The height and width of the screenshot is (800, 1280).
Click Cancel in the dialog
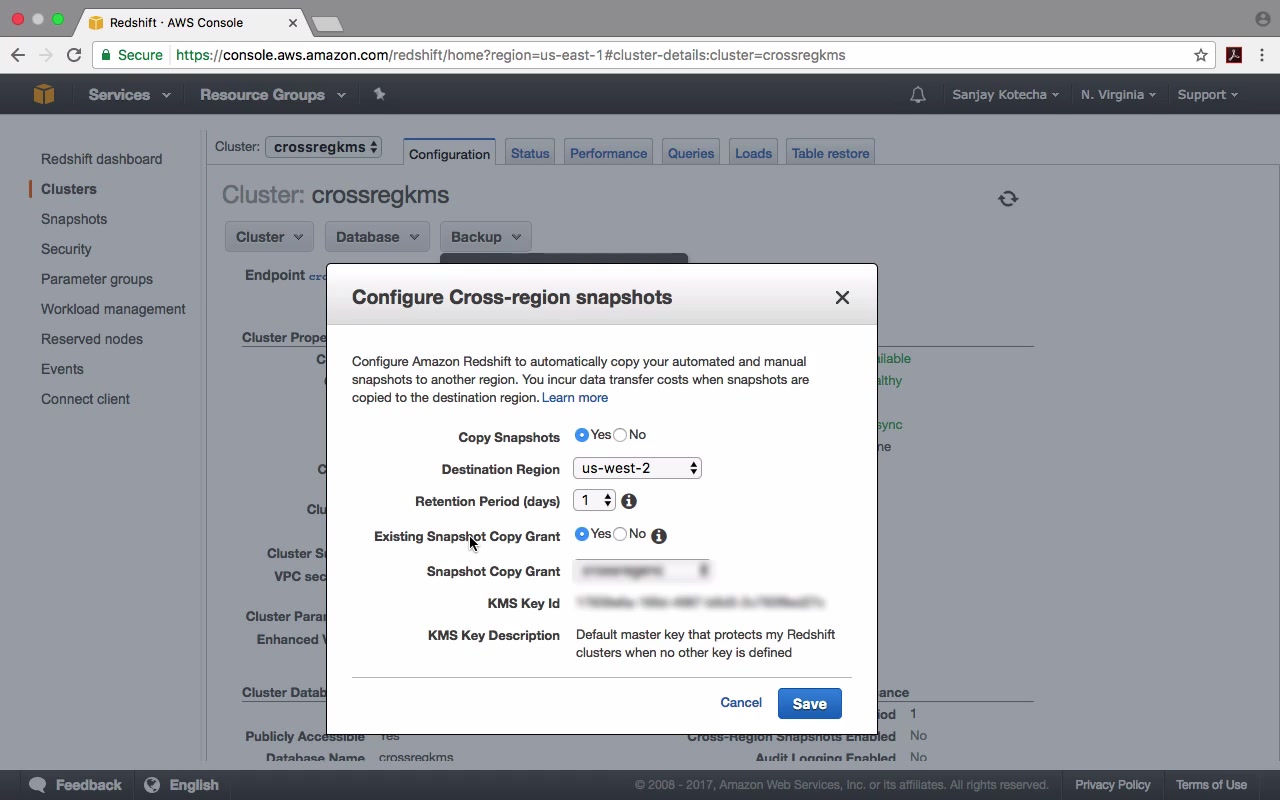[x=741, y=703]
